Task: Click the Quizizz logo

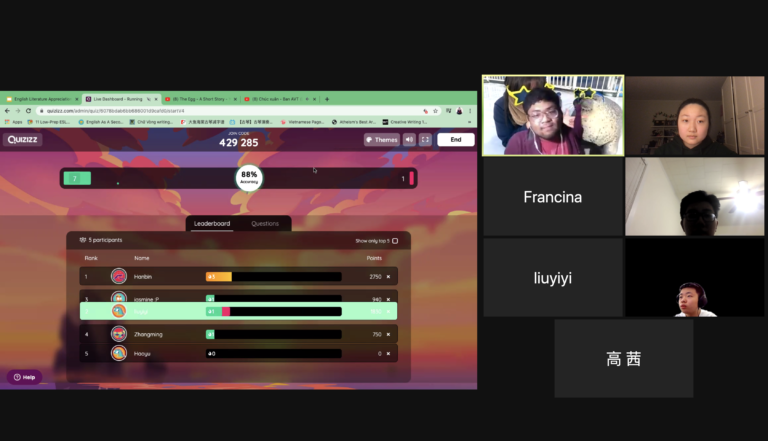Action: (x=23, y=140)
